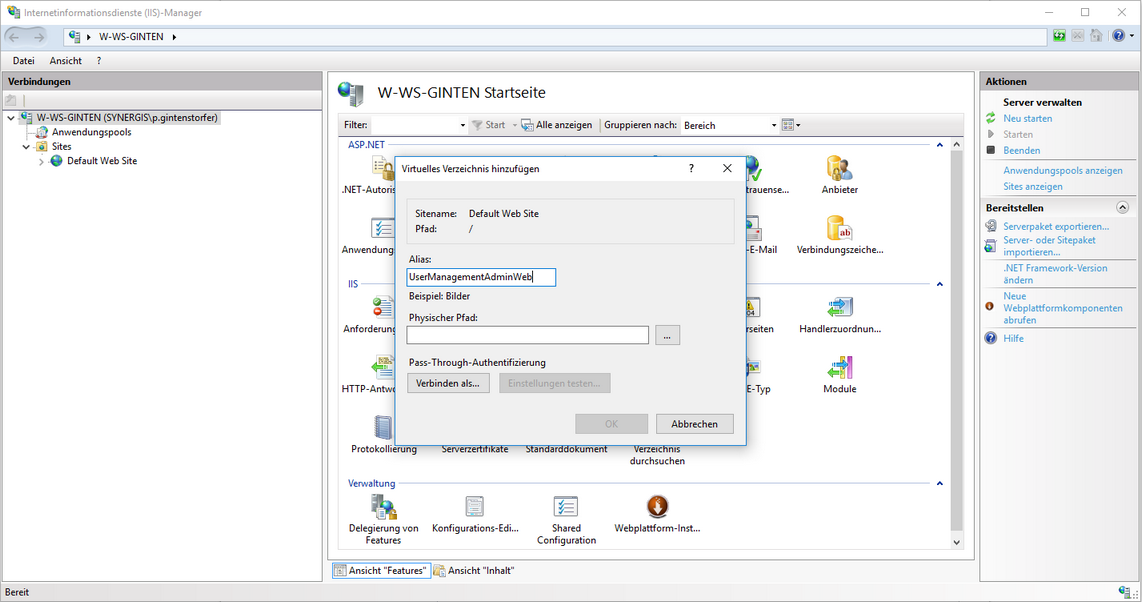Open Delegierung von Features icon

[x=383, y=508]
